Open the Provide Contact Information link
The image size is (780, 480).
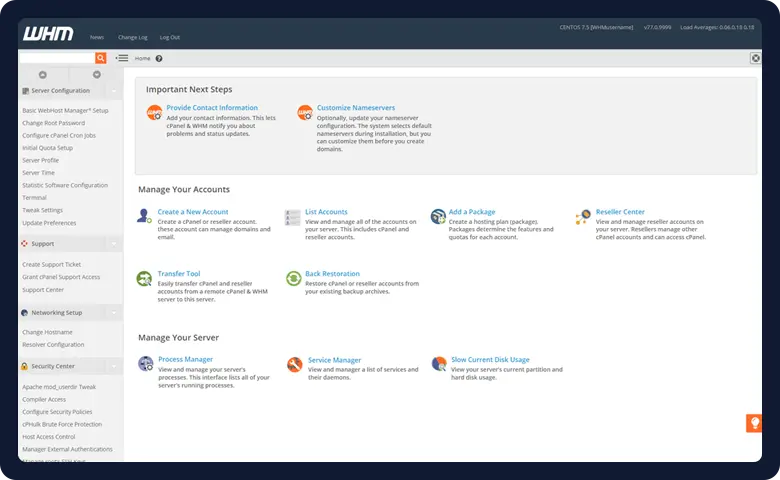click(212, 108)
